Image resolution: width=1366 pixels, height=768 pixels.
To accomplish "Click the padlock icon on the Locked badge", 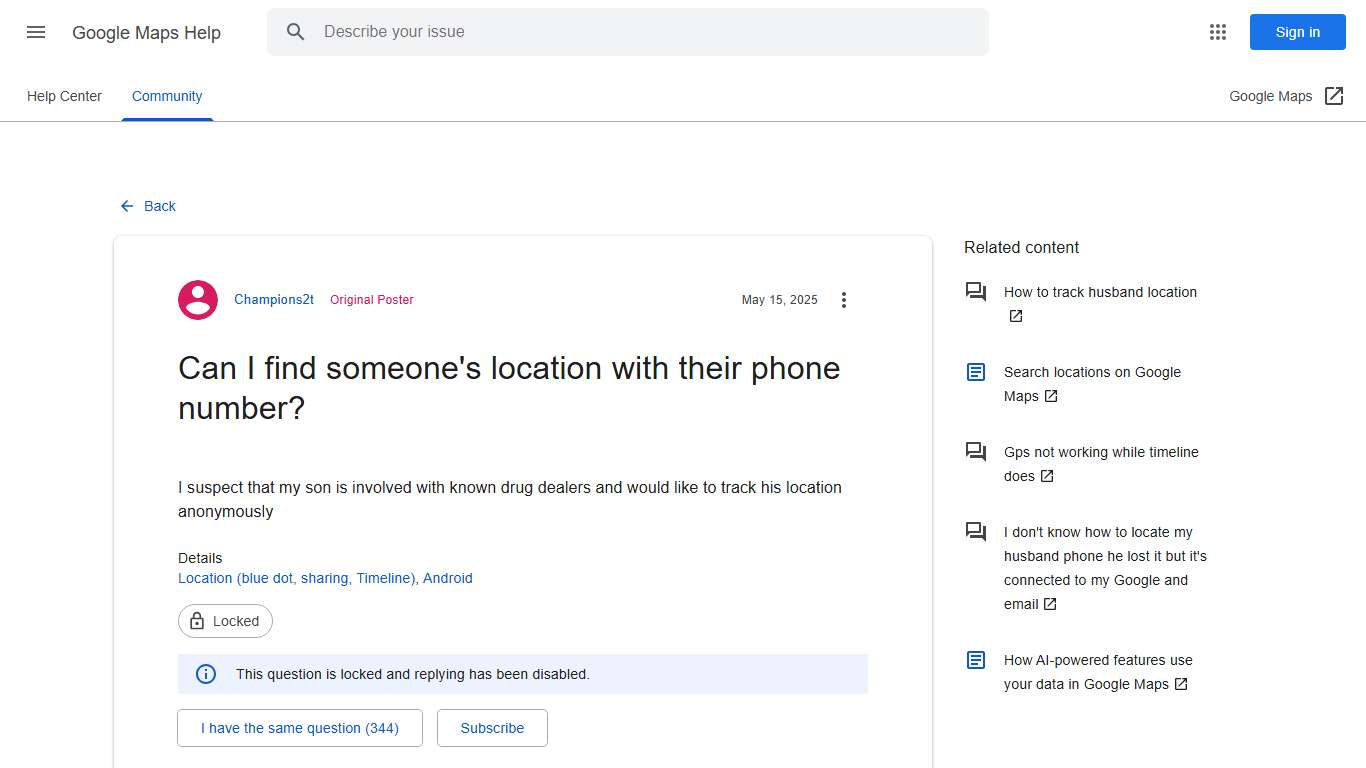I will 199,620.
